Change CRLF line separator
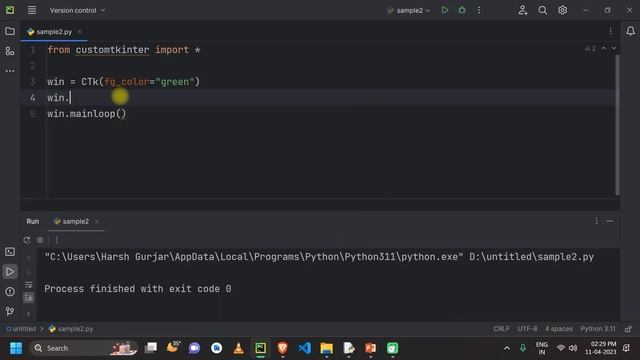Image resolution: width=640 pixels, height=360 pixels. [501, 329]
